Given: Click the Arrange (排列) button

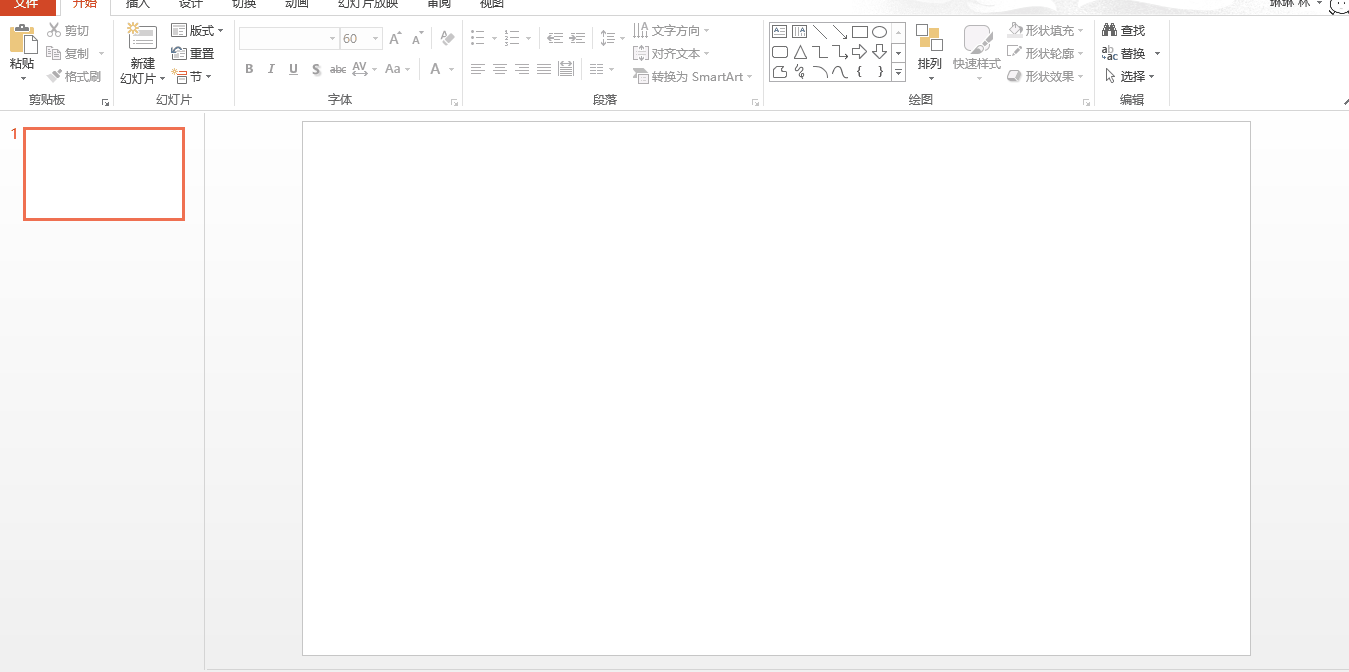Looking at the screenshot, I should tap(929, 53).
